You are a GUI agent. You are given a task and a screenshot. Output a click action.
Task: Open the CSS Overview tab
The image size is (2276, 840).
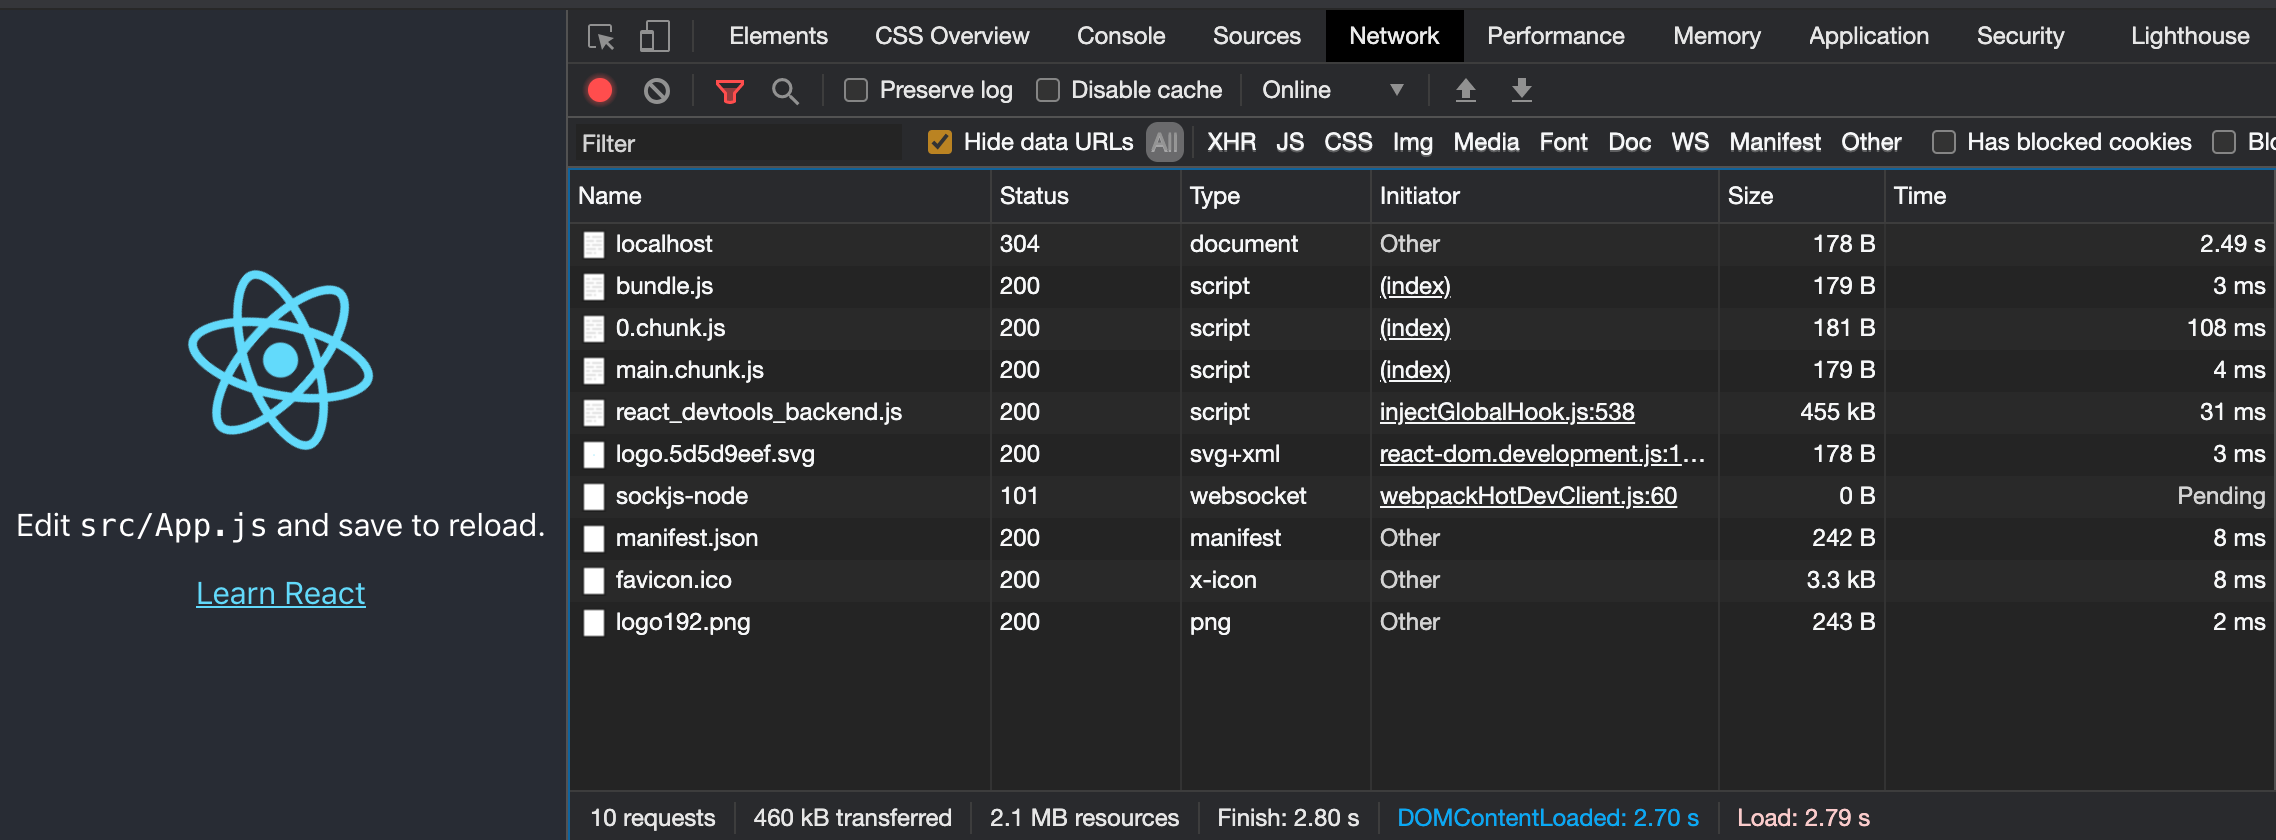(952, 36)
